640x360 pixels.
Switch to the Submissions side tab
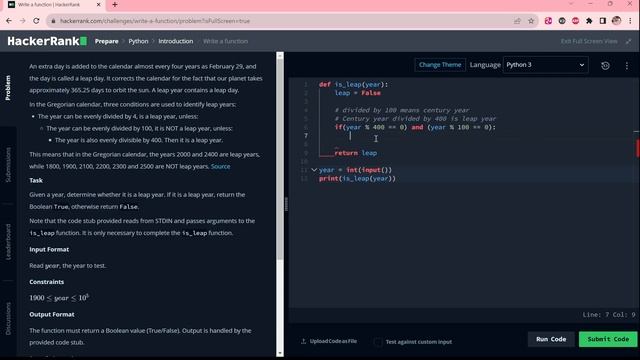click(x=8, y=164)
